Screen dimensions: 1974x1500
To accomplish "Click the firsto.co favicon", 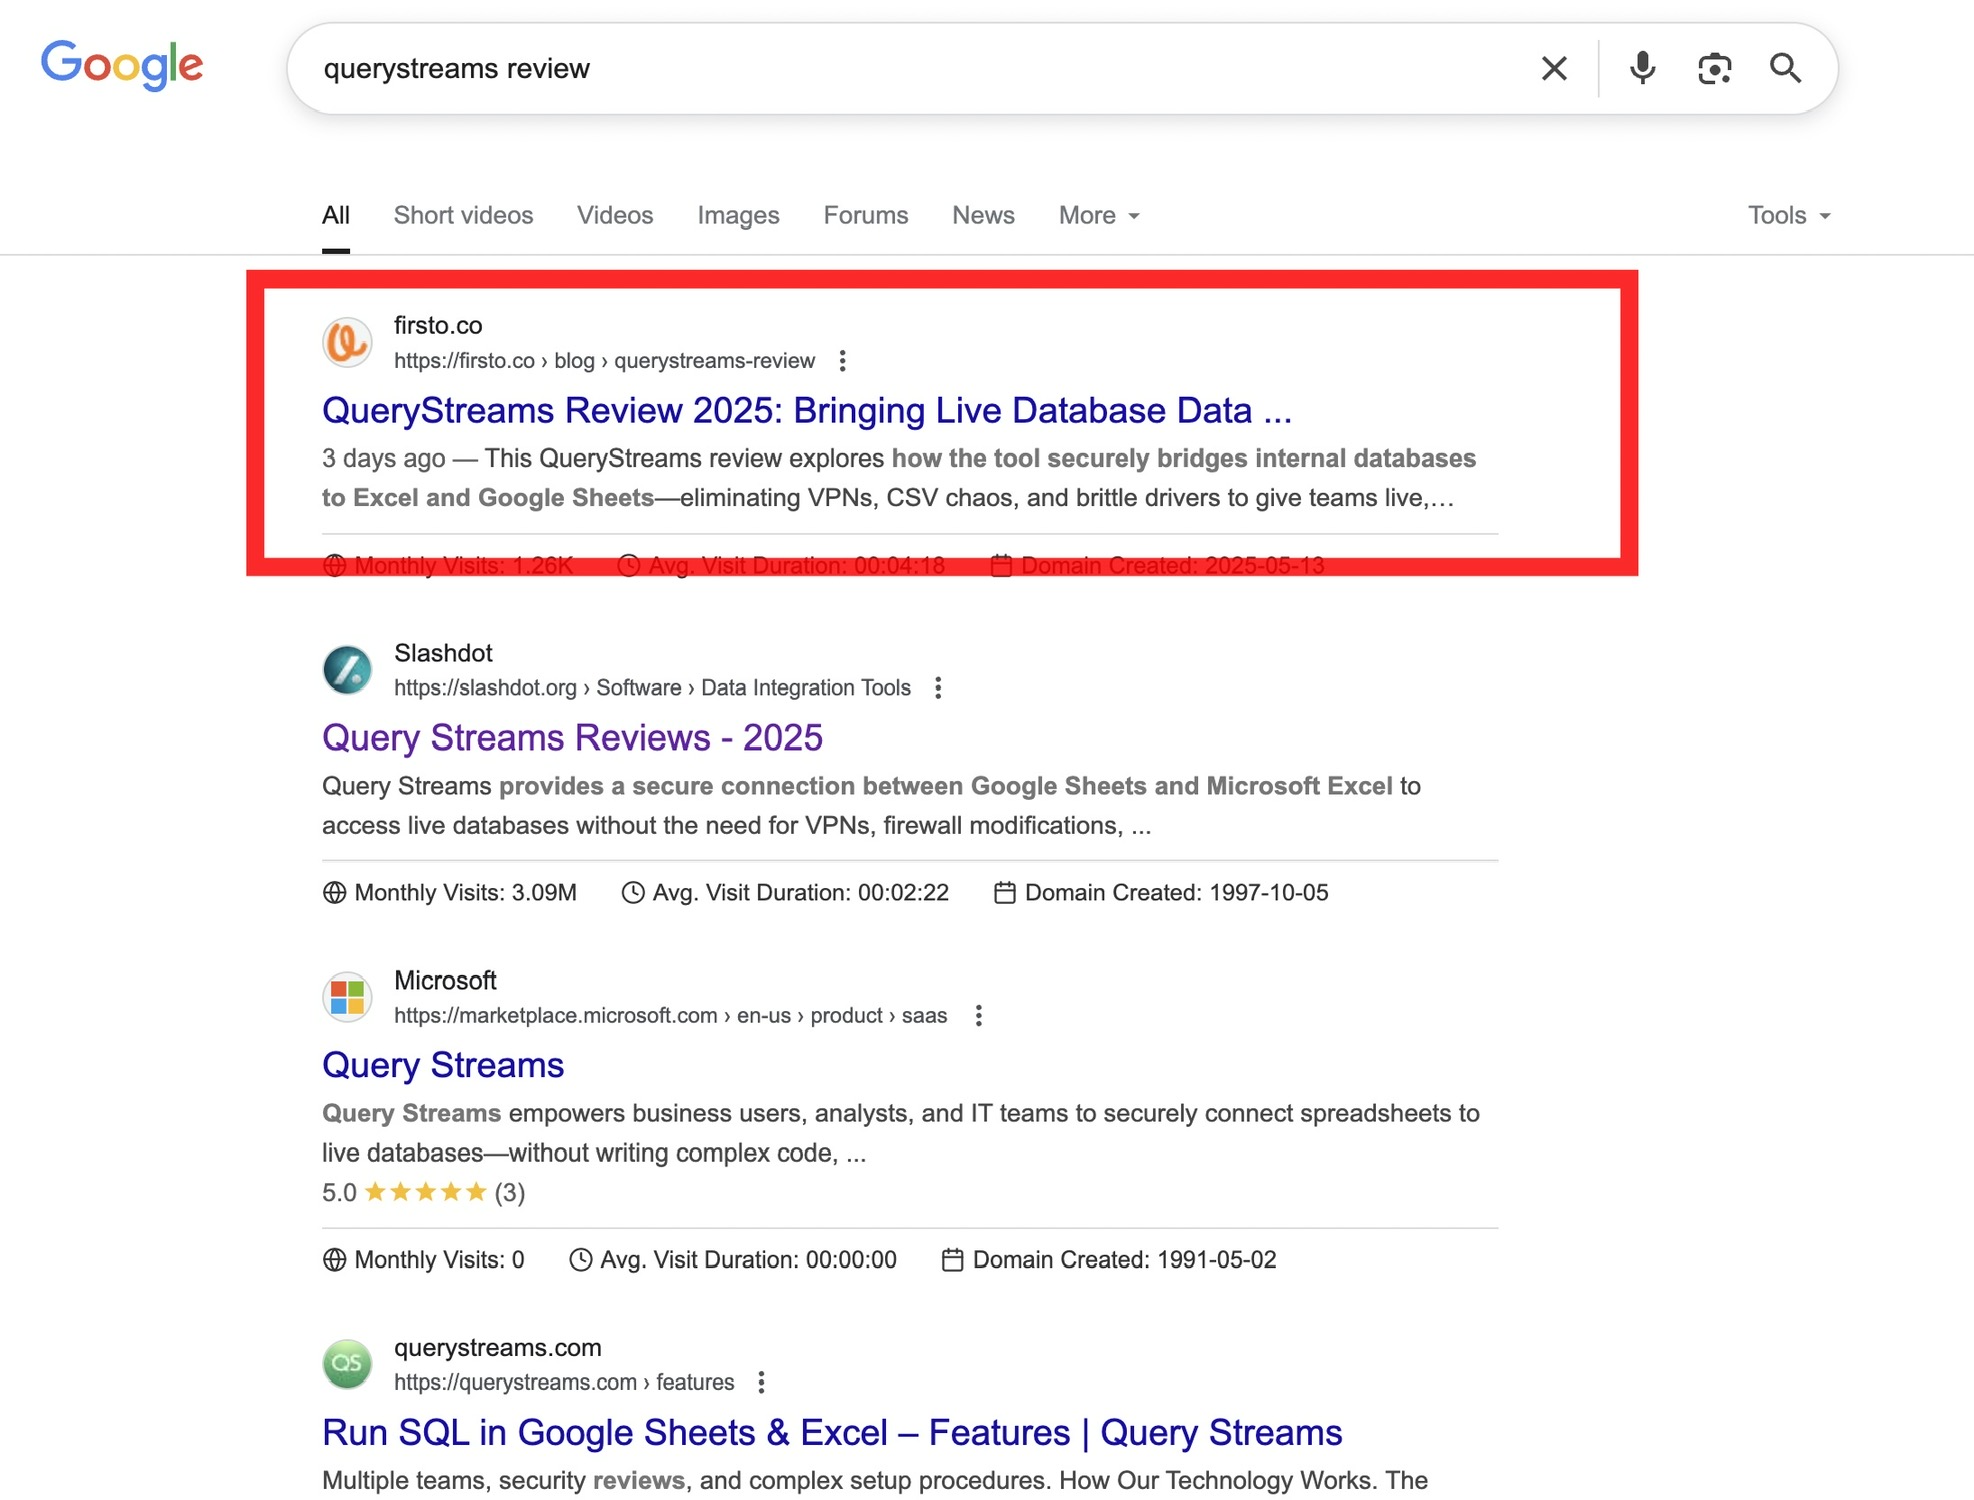I will tap(347, 342).
